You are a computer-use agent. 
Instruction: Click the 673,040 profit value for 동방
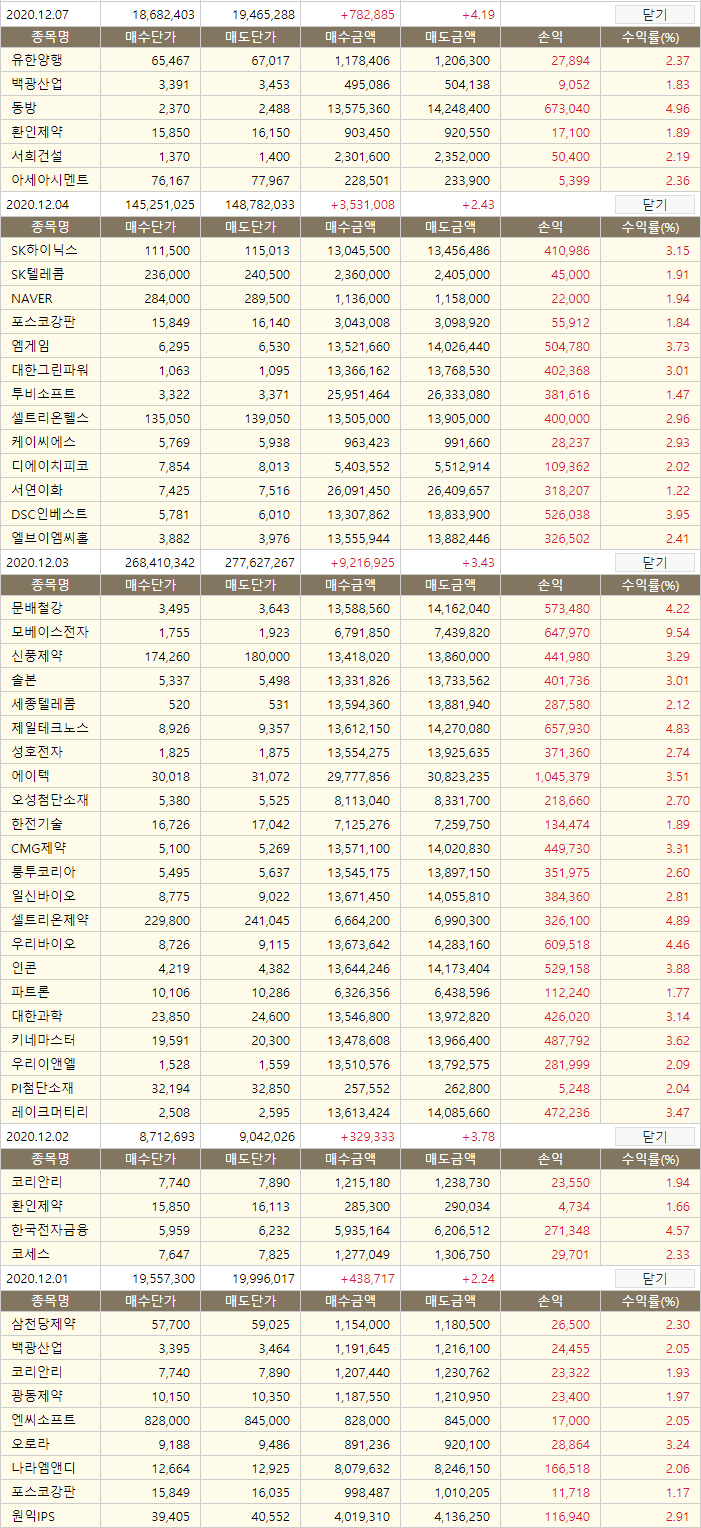coord(568,109)
